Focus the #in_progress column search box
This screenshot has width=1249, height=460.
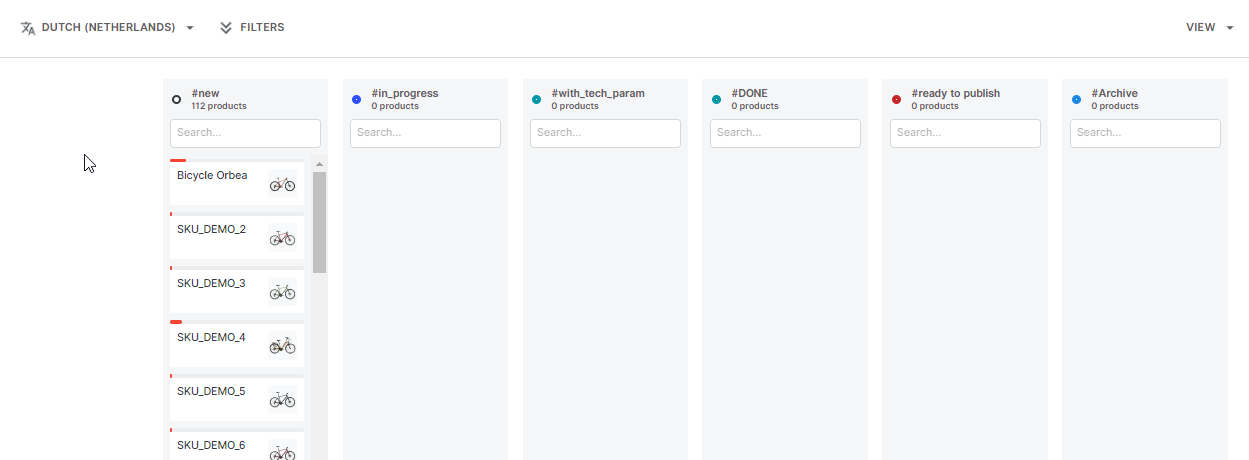425,133
